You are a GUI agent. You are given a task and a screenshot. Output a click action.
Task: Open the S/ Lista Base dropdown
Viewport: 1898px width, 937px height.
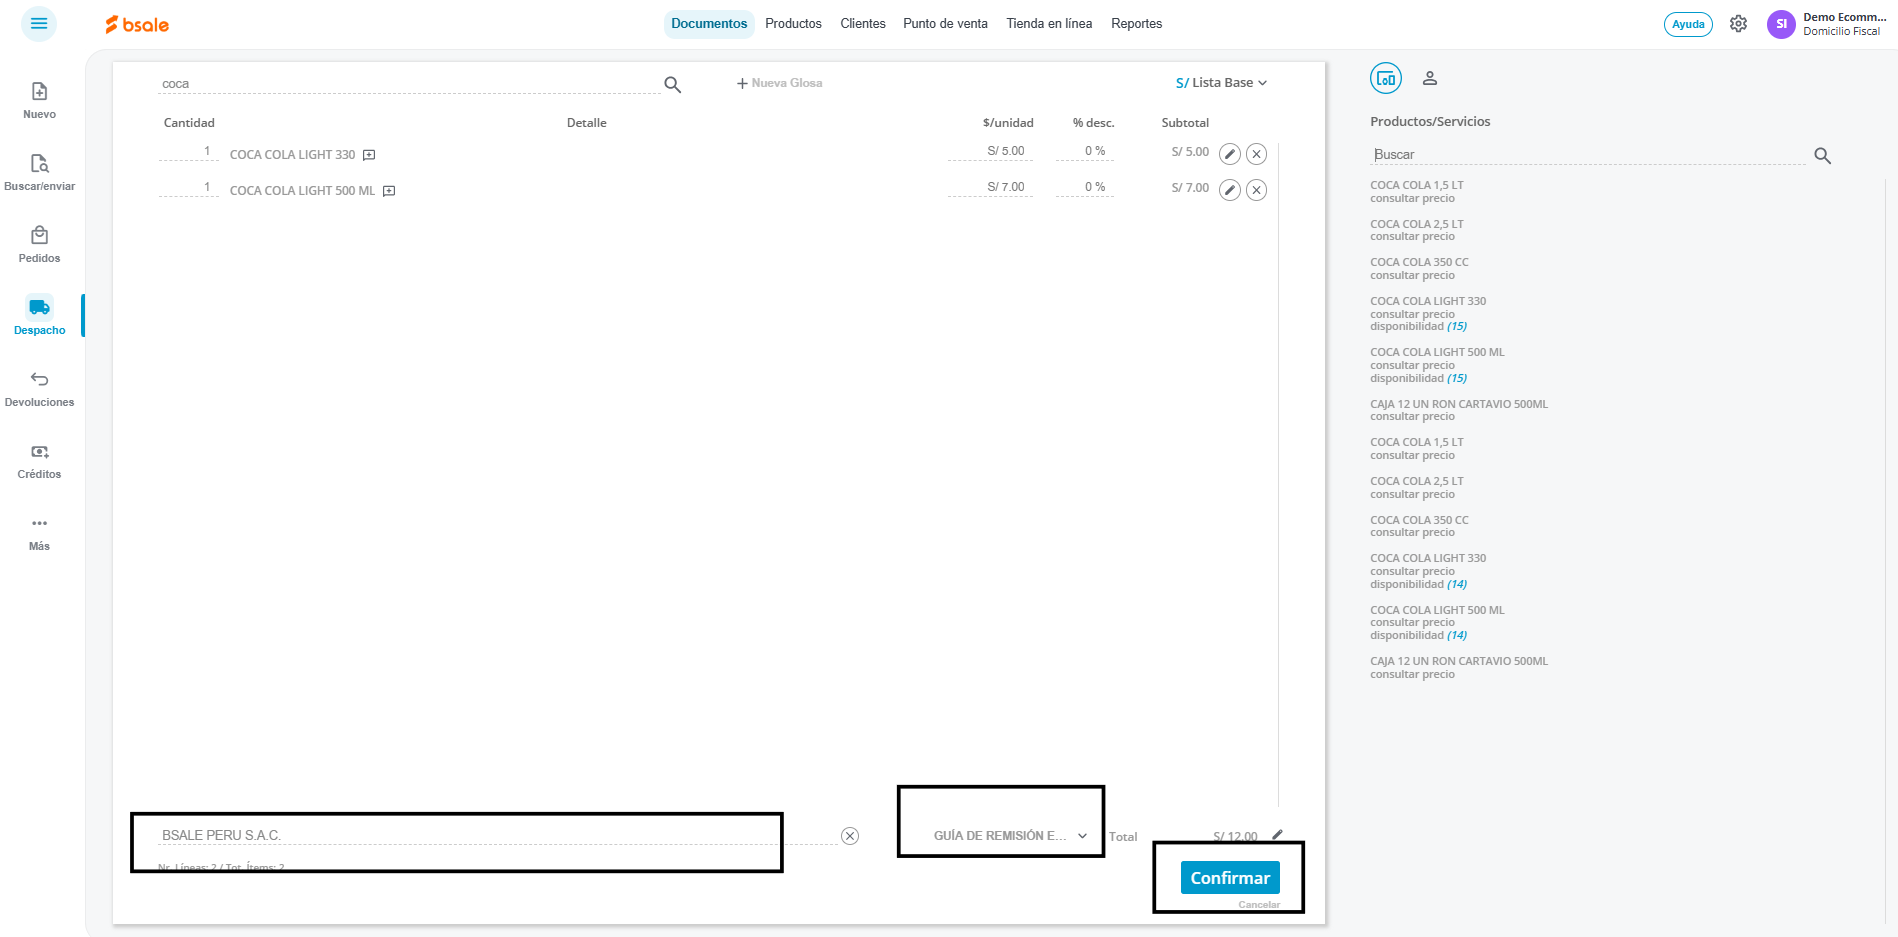[1221, 83]
